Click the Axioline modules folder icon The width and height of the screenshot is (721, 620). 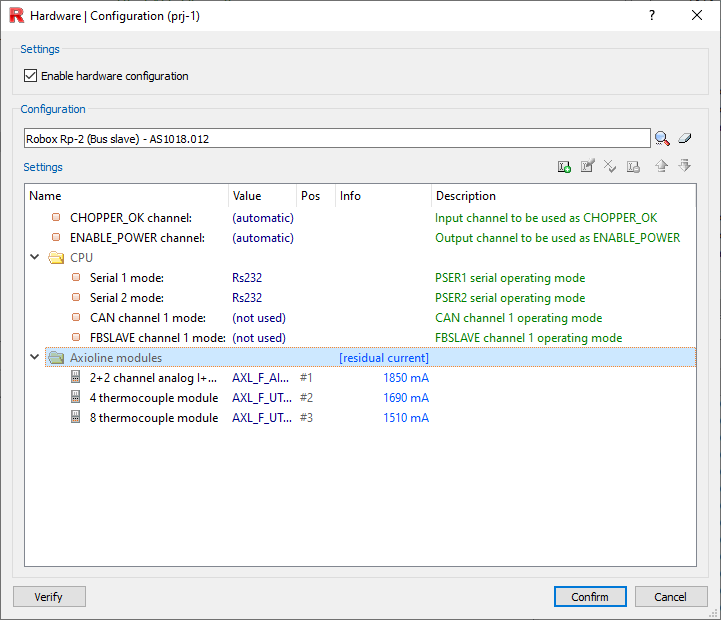[56, 357]
